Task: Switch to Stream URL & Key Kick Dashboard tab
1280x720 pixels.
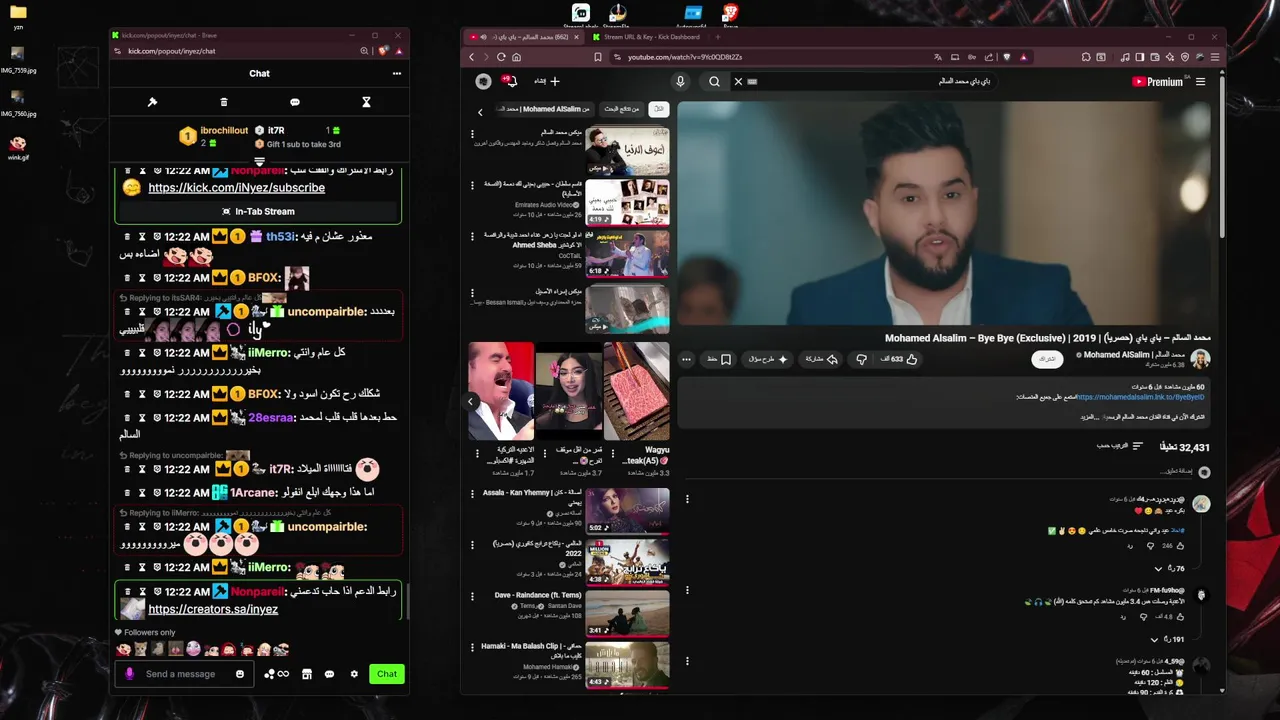Action: click(x=652, y=37)
